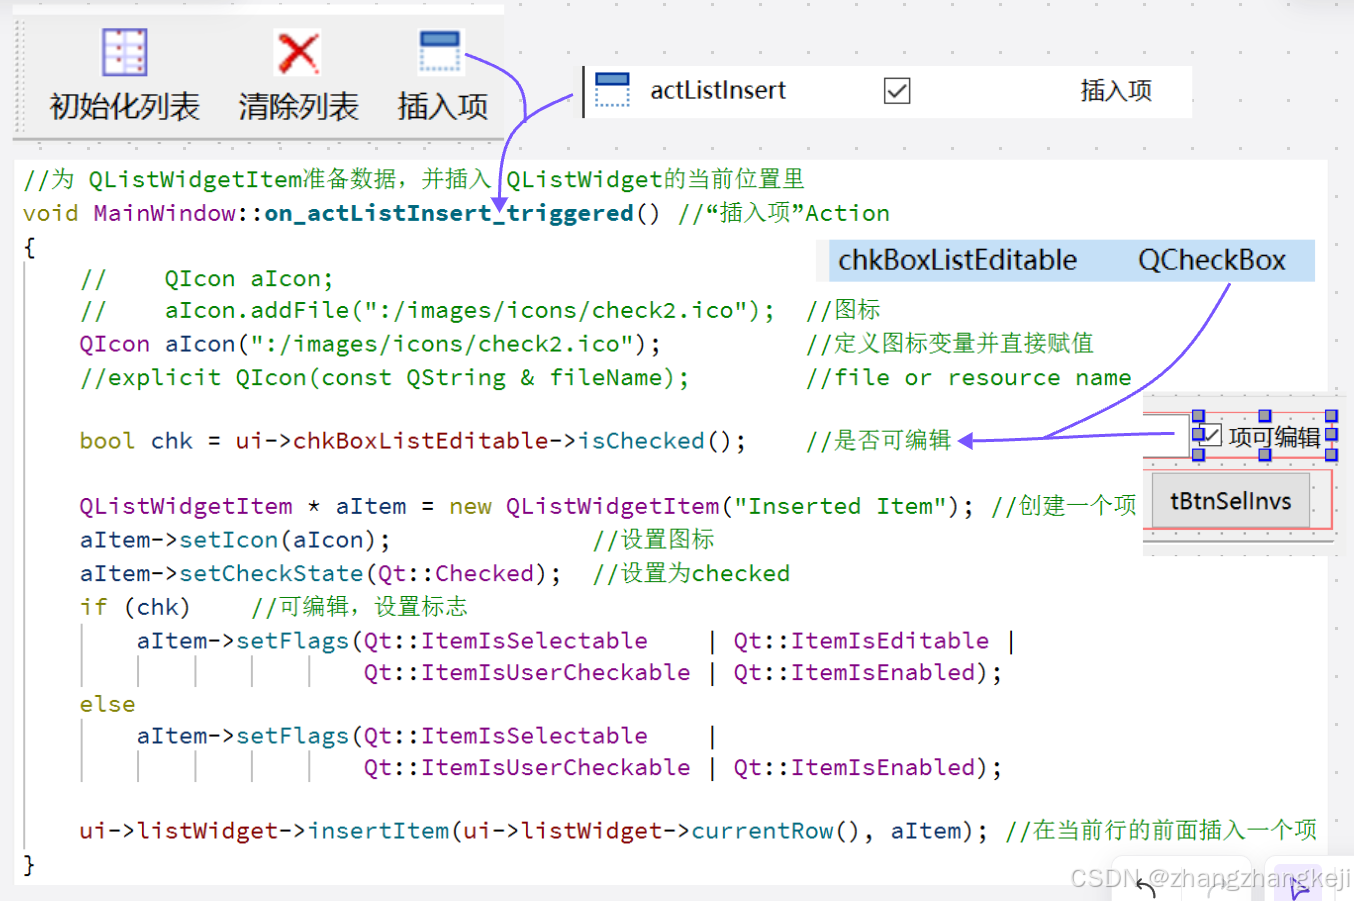Select the actListInsert action row icon
This screenshot has height=901, width=1354.
(x=612, y=90)
